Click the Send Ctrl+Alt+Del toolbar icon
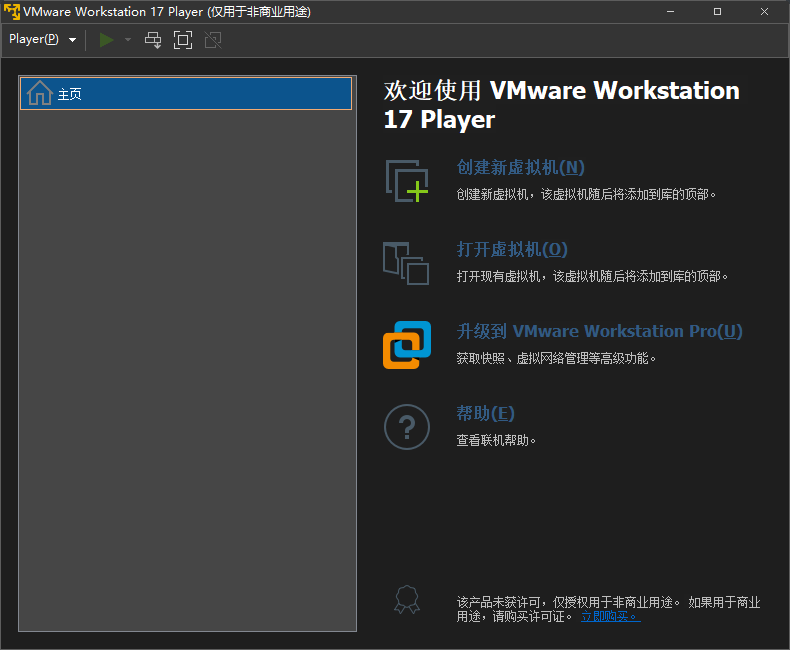The width and height of the screenshot is (790, 650). [x=153, y=39]
